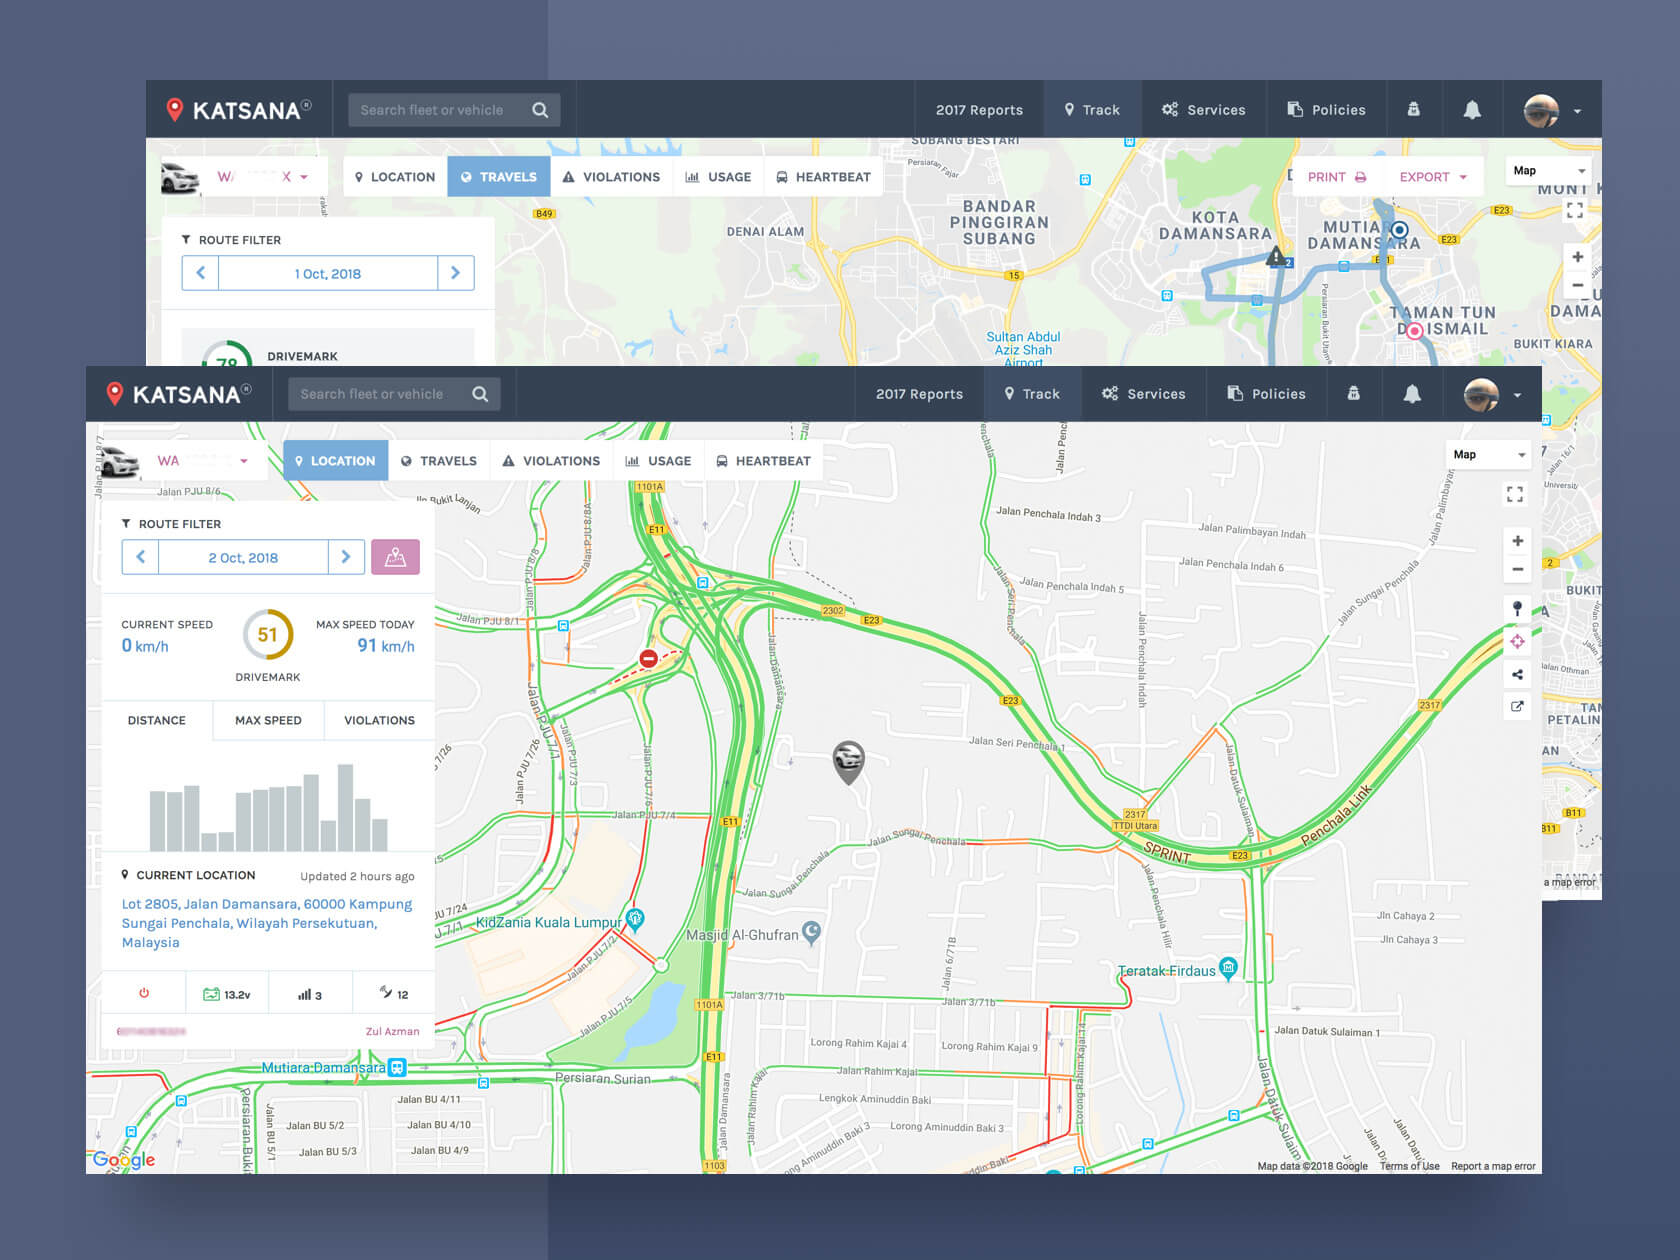
Task: Go to next date in front window filter
Action: [346, 557]
